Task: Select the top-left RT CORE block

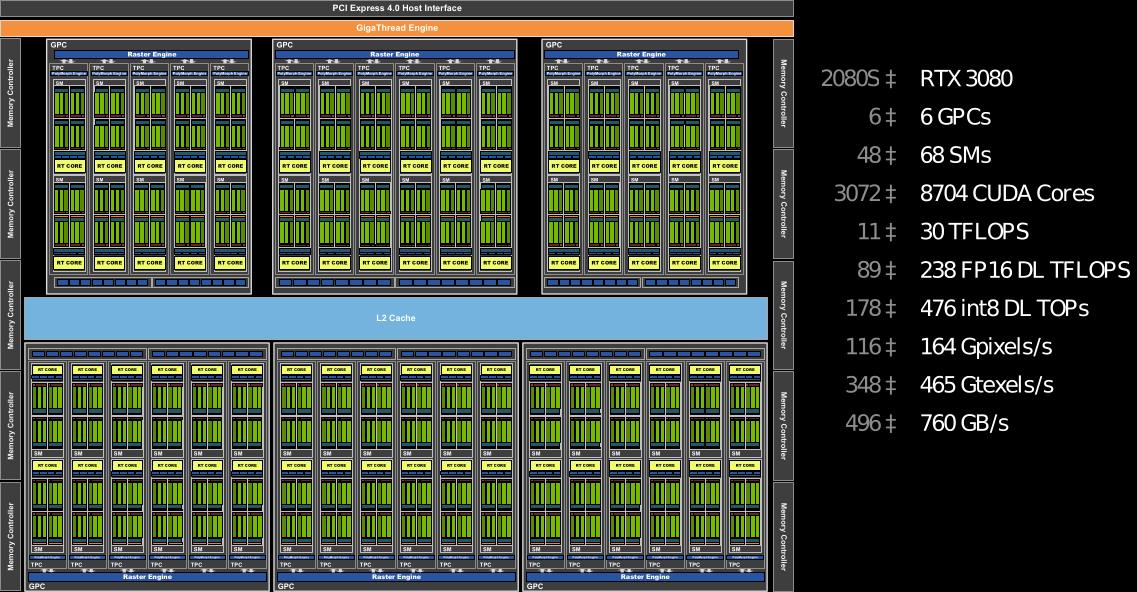Action: coord(68,166)
